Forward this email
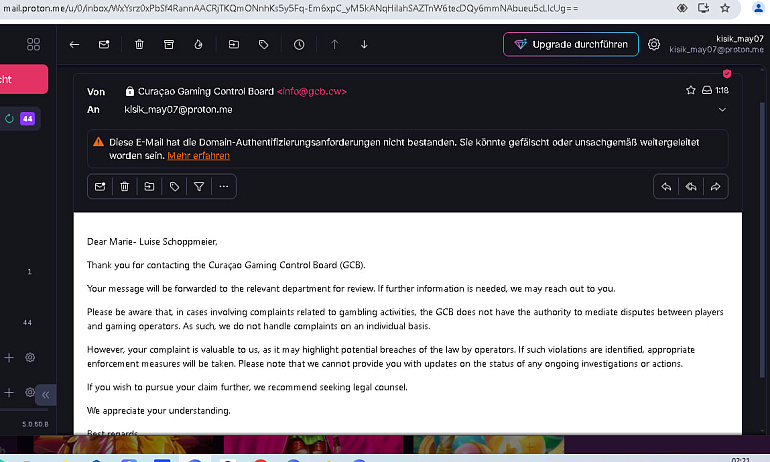This screenshot has height=462, width=770. (715, 187)
